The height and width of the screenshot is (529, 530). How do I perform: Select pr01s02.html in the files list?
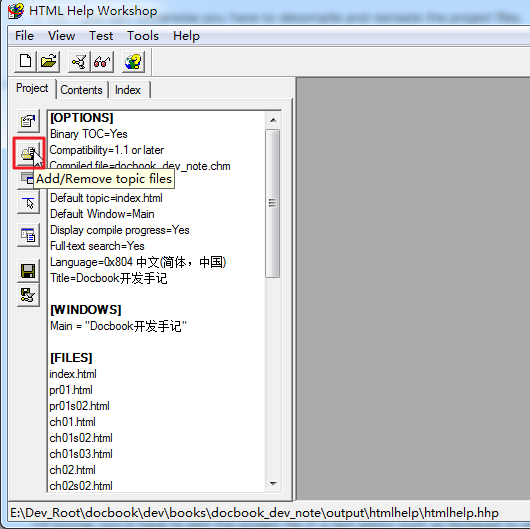pyautogui.click(x=79, y=406)
